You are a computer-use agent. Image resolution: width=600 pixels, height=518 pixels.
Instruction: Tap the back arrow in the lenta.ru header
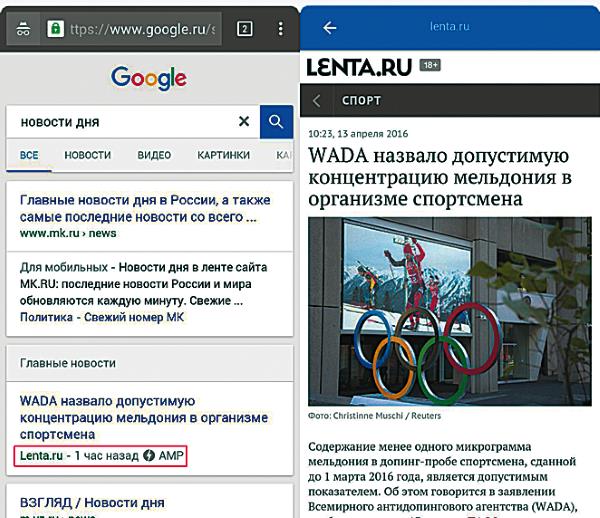click(x=329, y=28)
